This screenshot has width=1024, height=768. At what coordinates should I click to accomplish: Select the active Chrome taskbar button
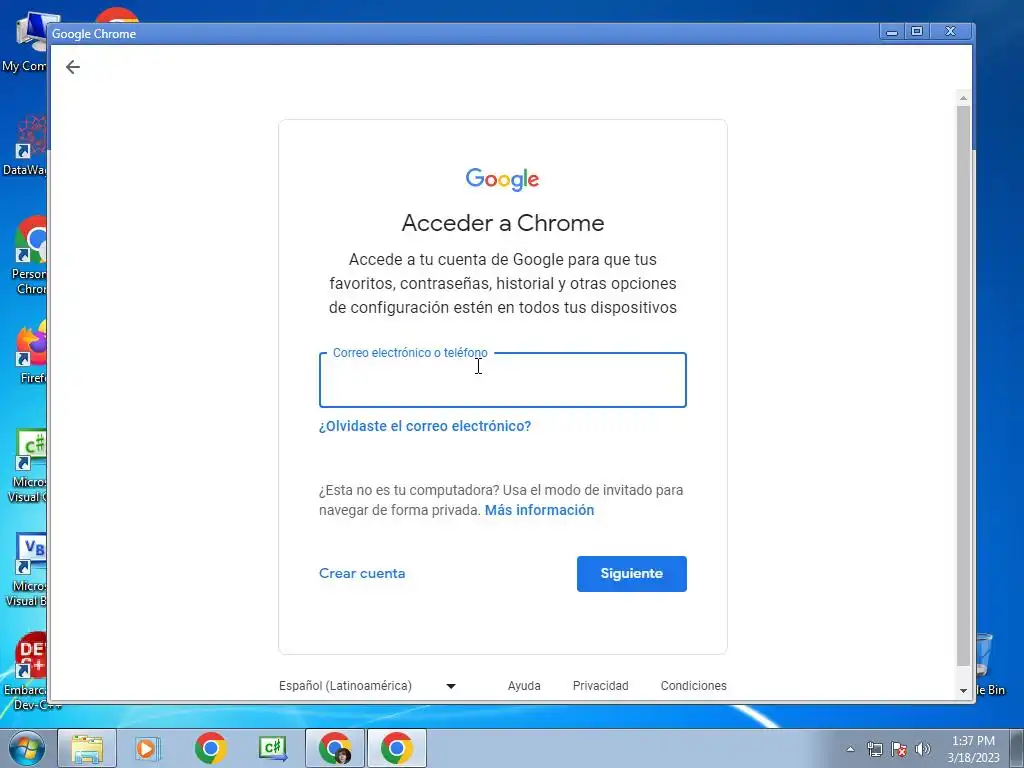(x=397, y=748)
